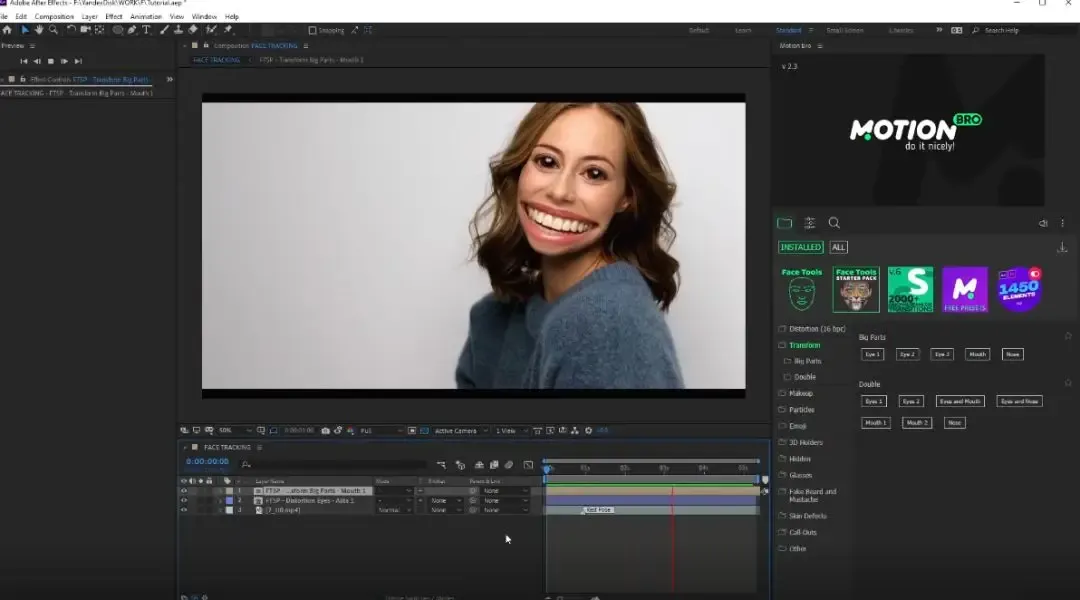This screenshot has width=1080, height=600.
Task: Expand the Distortion (16 bpc) folder
Action: click(x=811, y=329)
